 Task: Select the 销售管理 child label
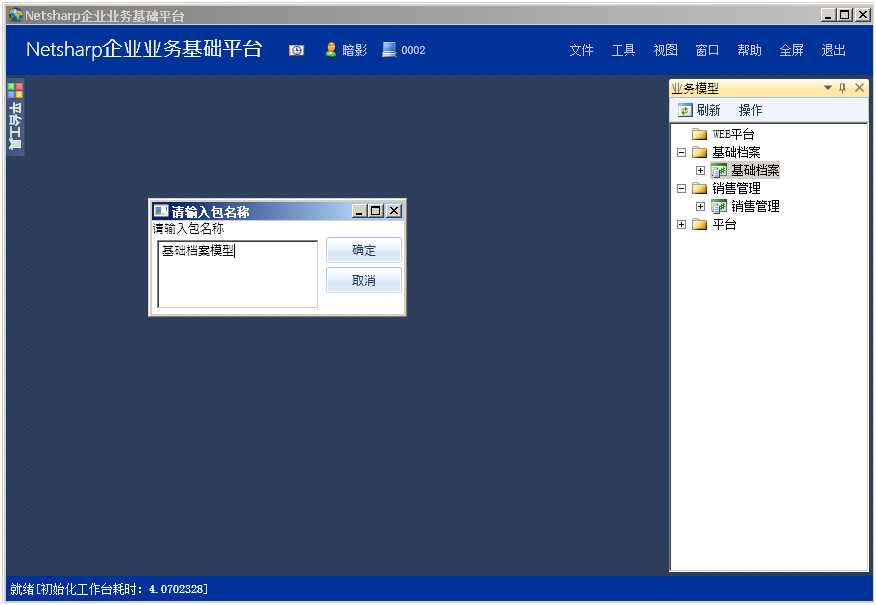coord(755,206)
